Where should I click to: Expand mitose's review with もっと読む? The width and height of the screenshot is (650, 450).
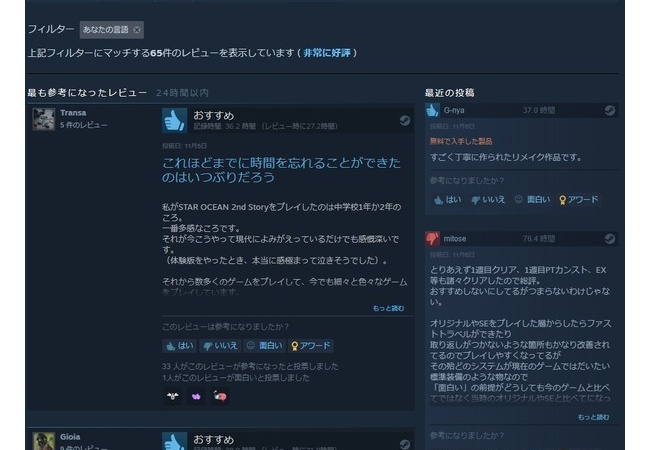(593, 417)
